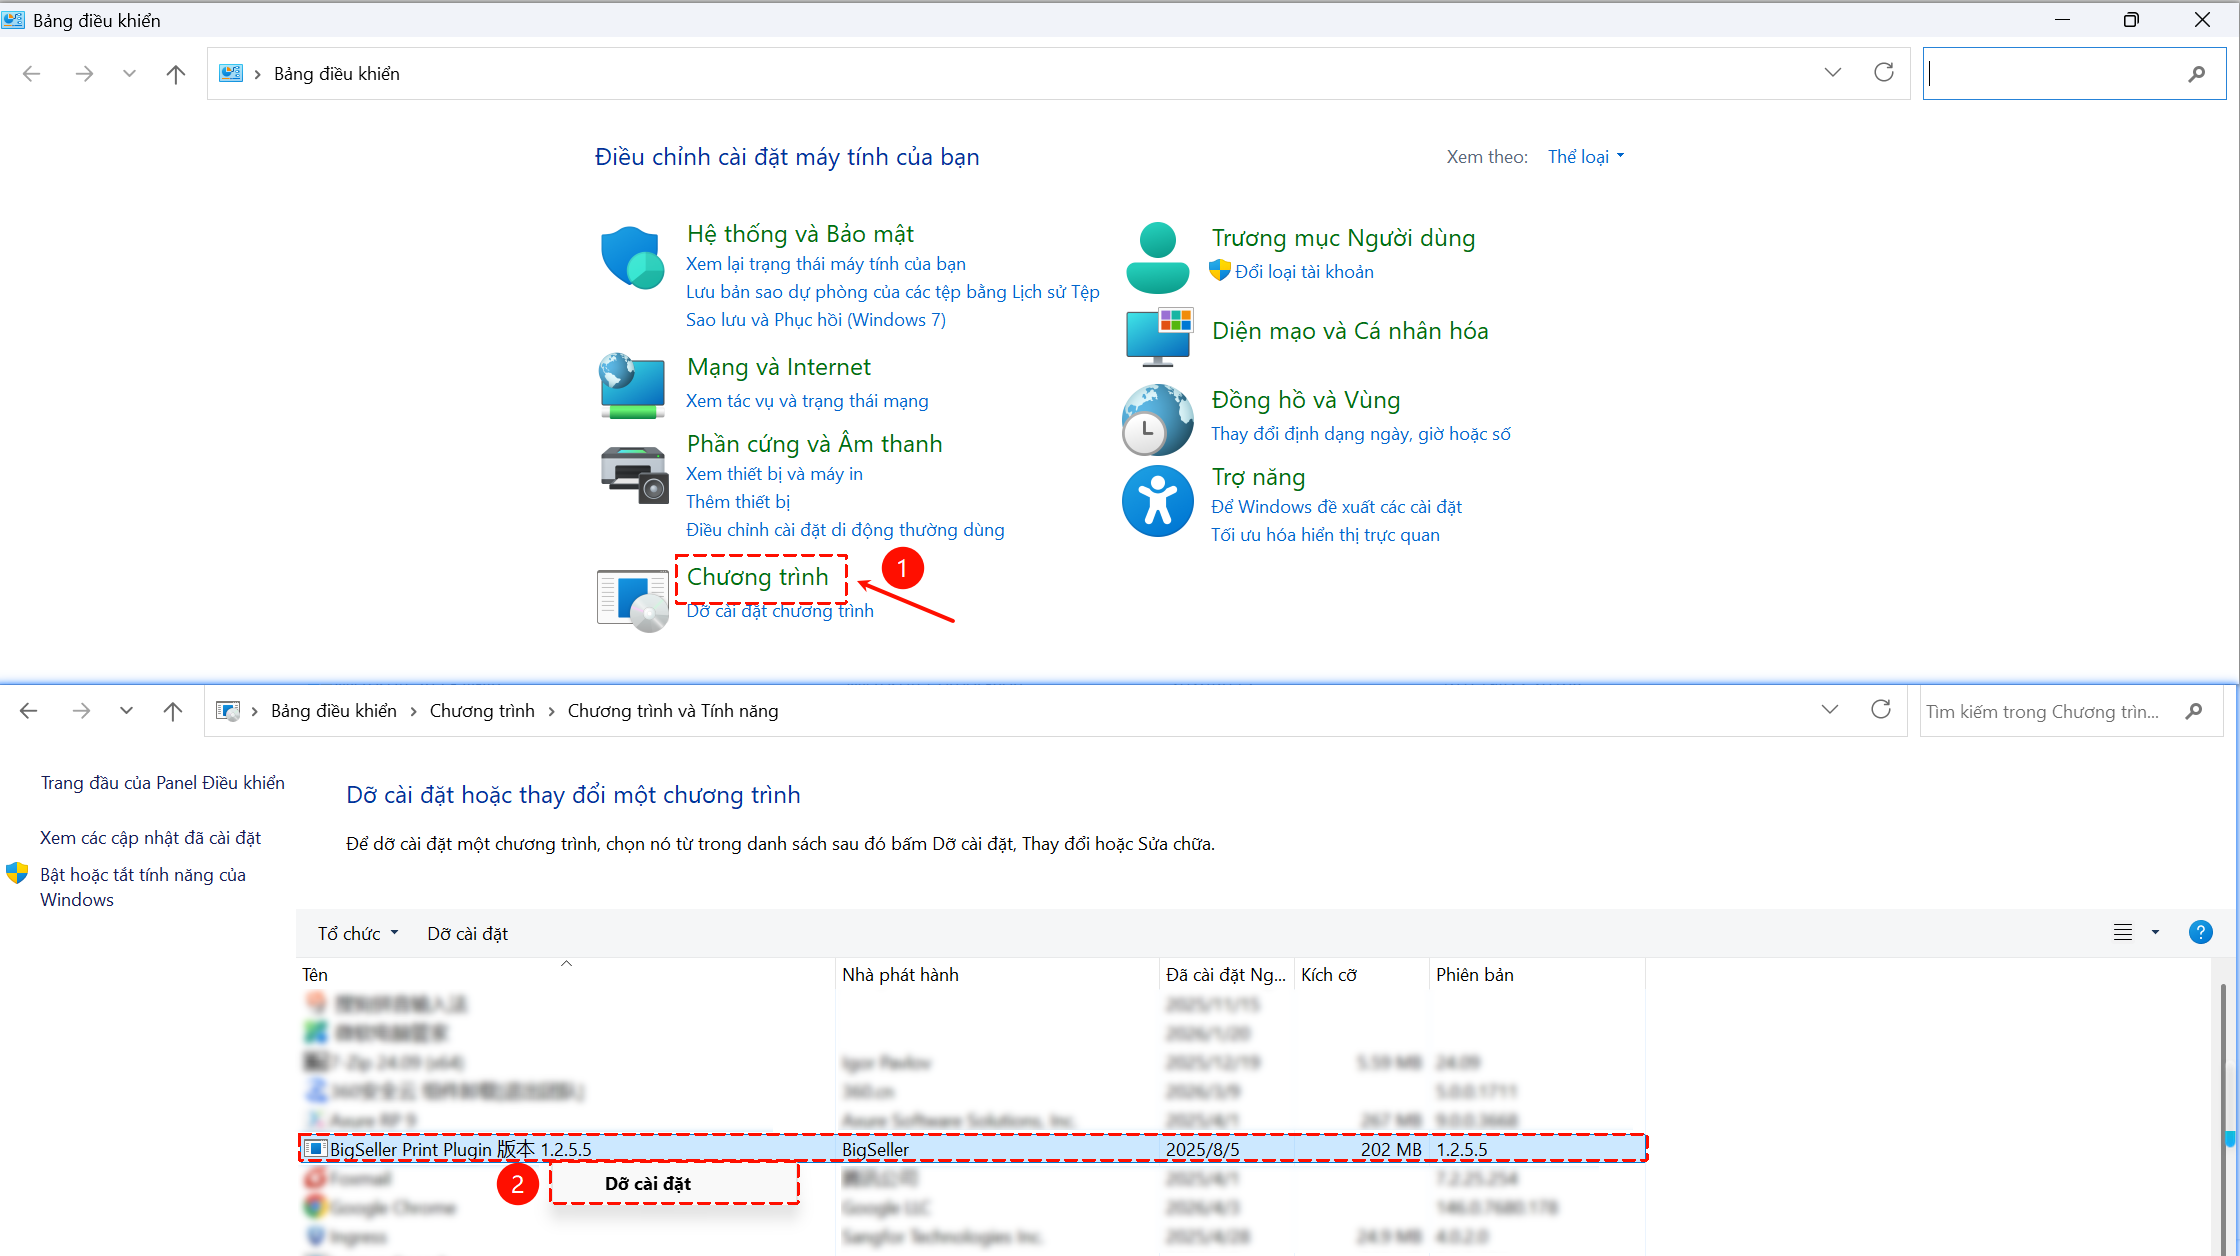Click the printer icon for Phần cứng
Viewport: 2240px width, 1256px height.
(632, 474)
